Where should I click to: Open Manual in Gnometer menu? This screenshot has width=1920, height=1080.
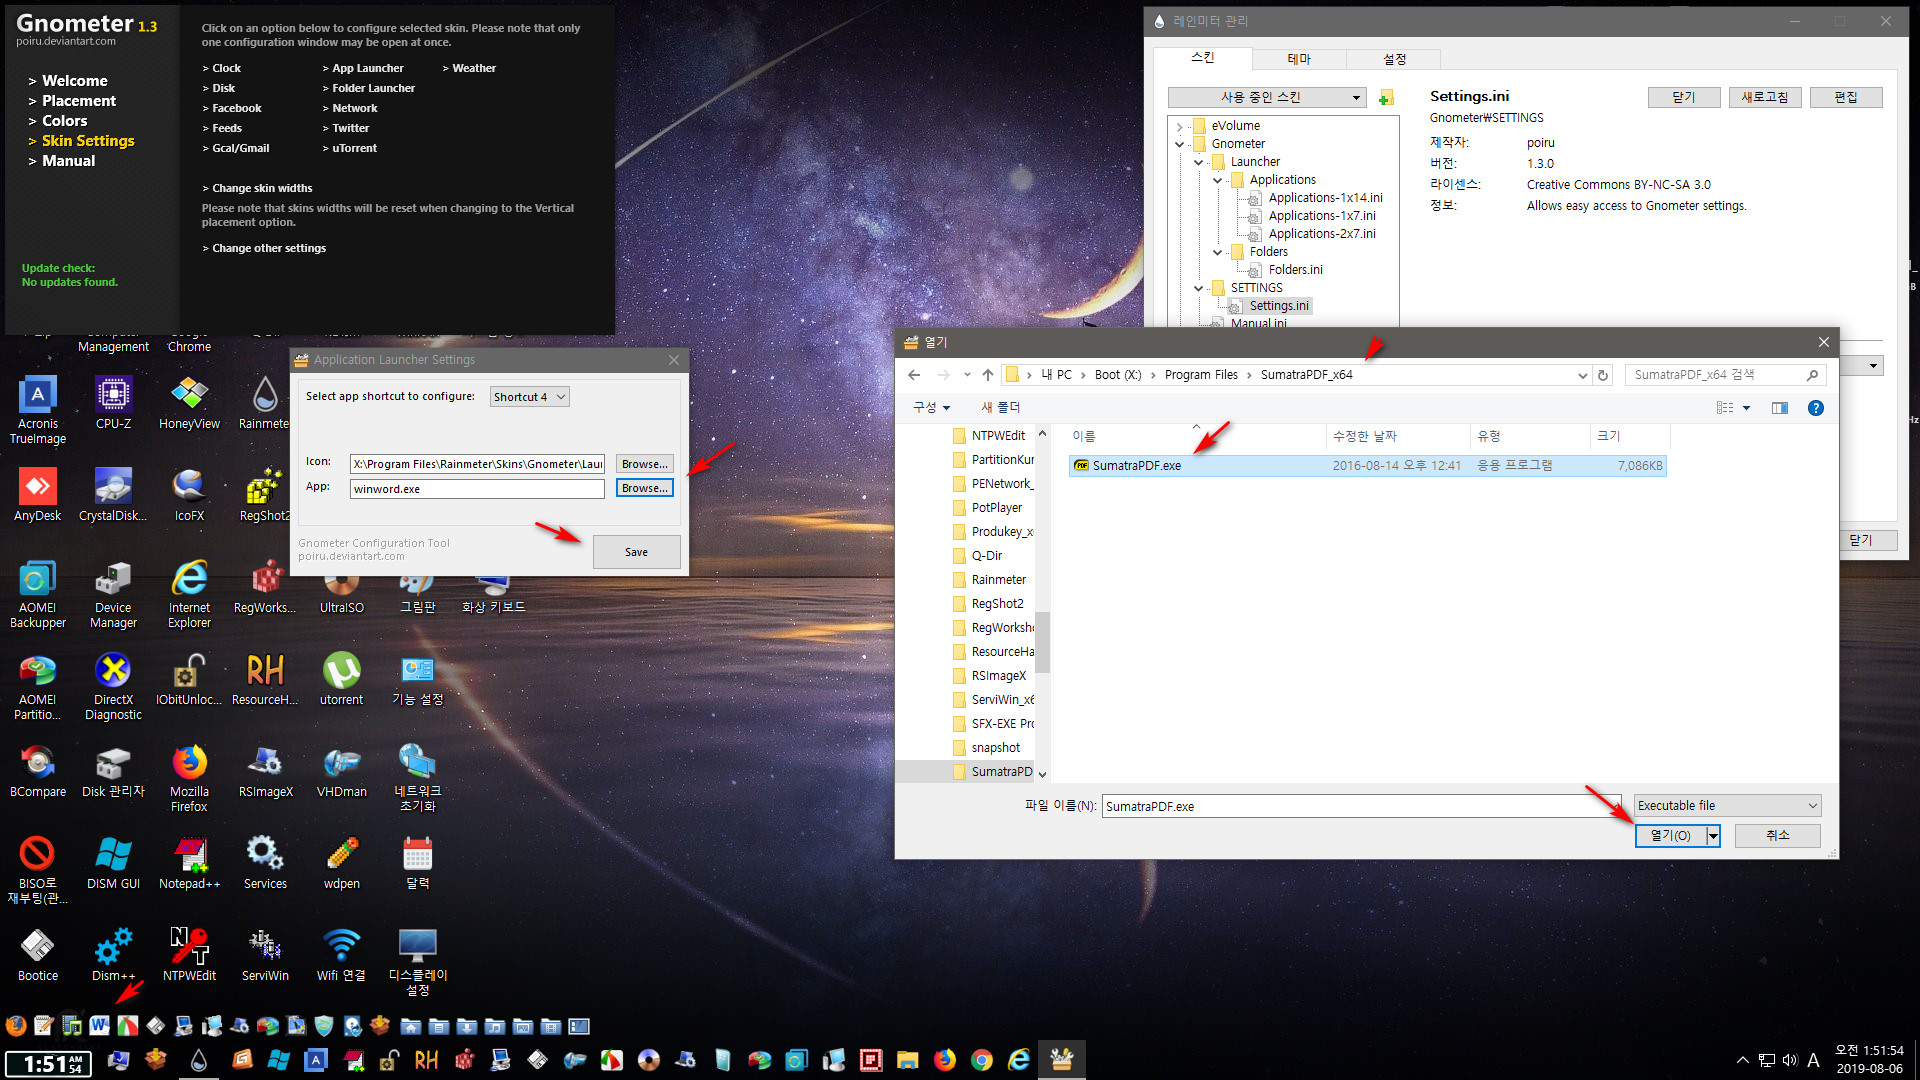coord(68,161)
